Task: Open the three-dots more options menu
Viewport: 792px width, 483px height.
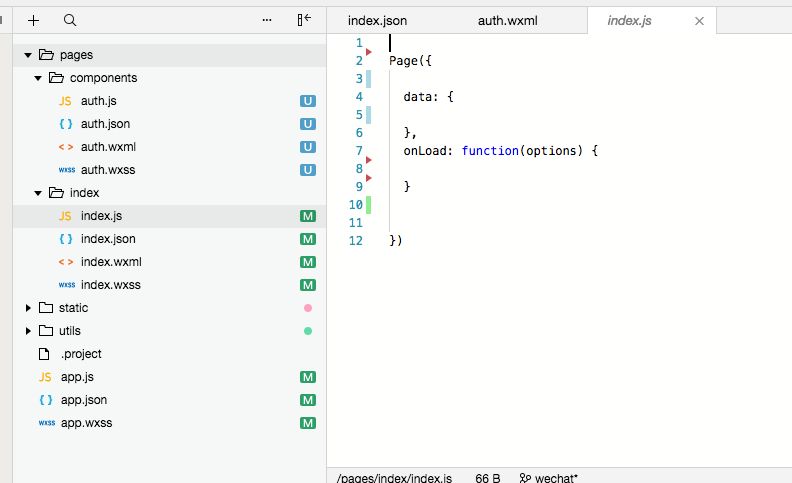Action: [267, 20]
